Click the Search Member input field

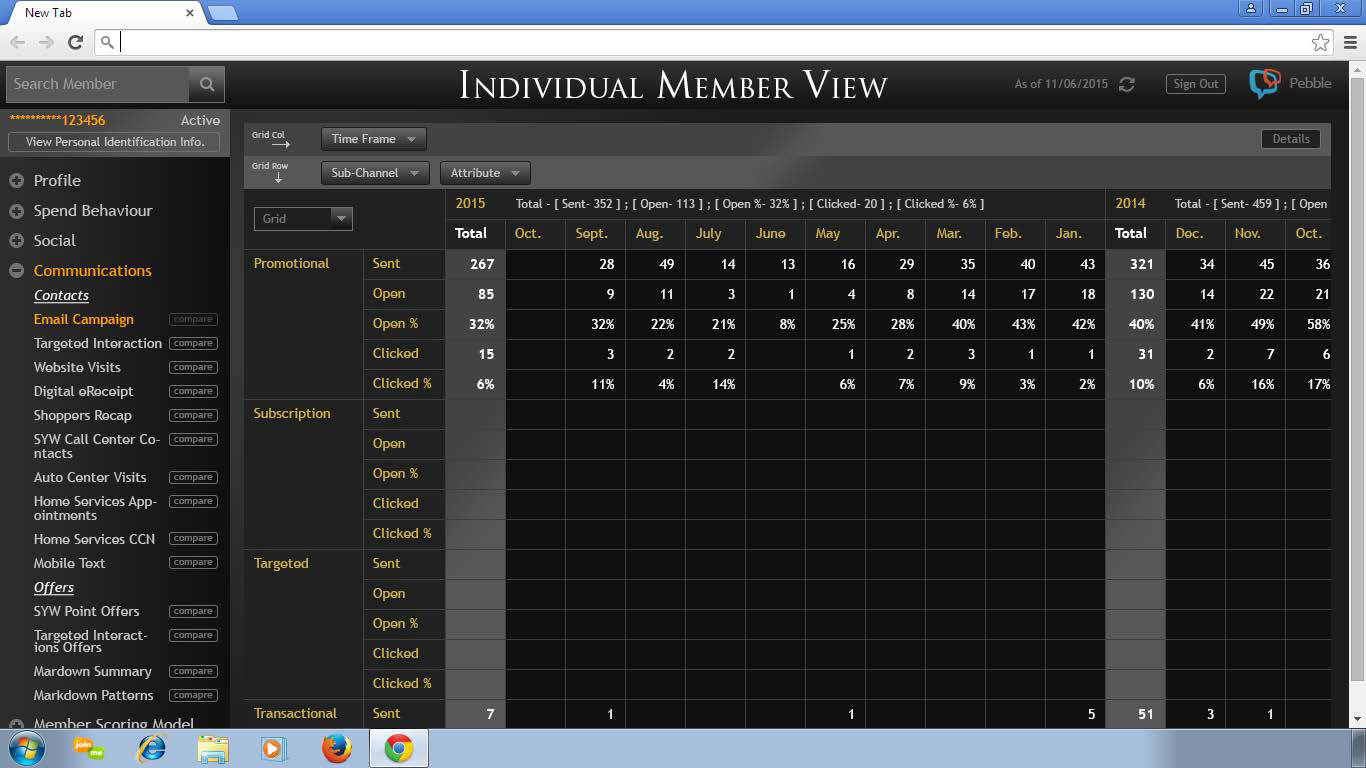coord(97,84)
